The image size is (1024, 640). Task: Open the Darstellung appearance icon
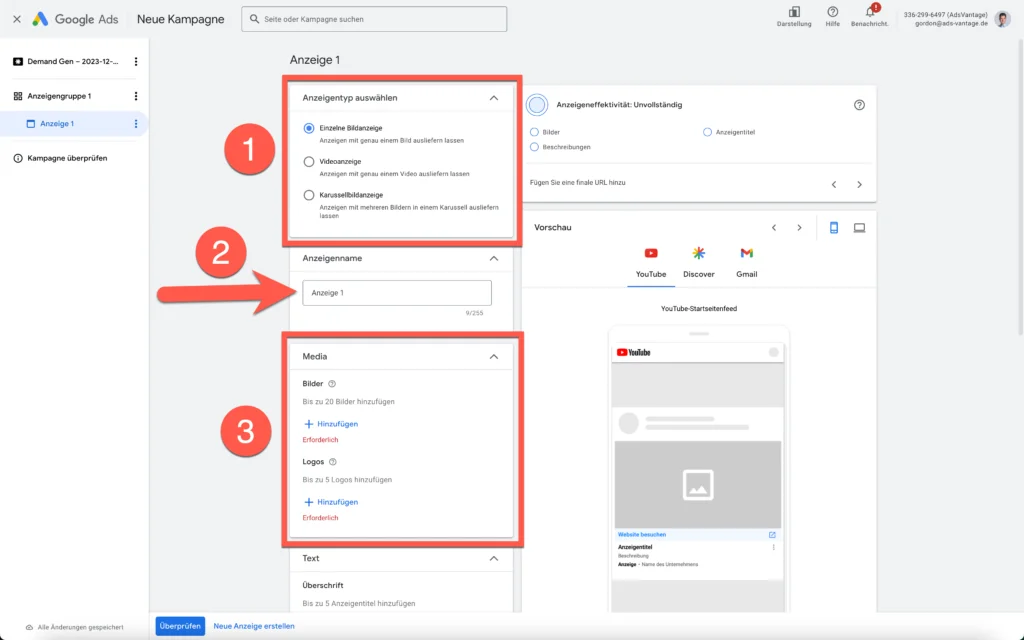[x=794, y=12]
